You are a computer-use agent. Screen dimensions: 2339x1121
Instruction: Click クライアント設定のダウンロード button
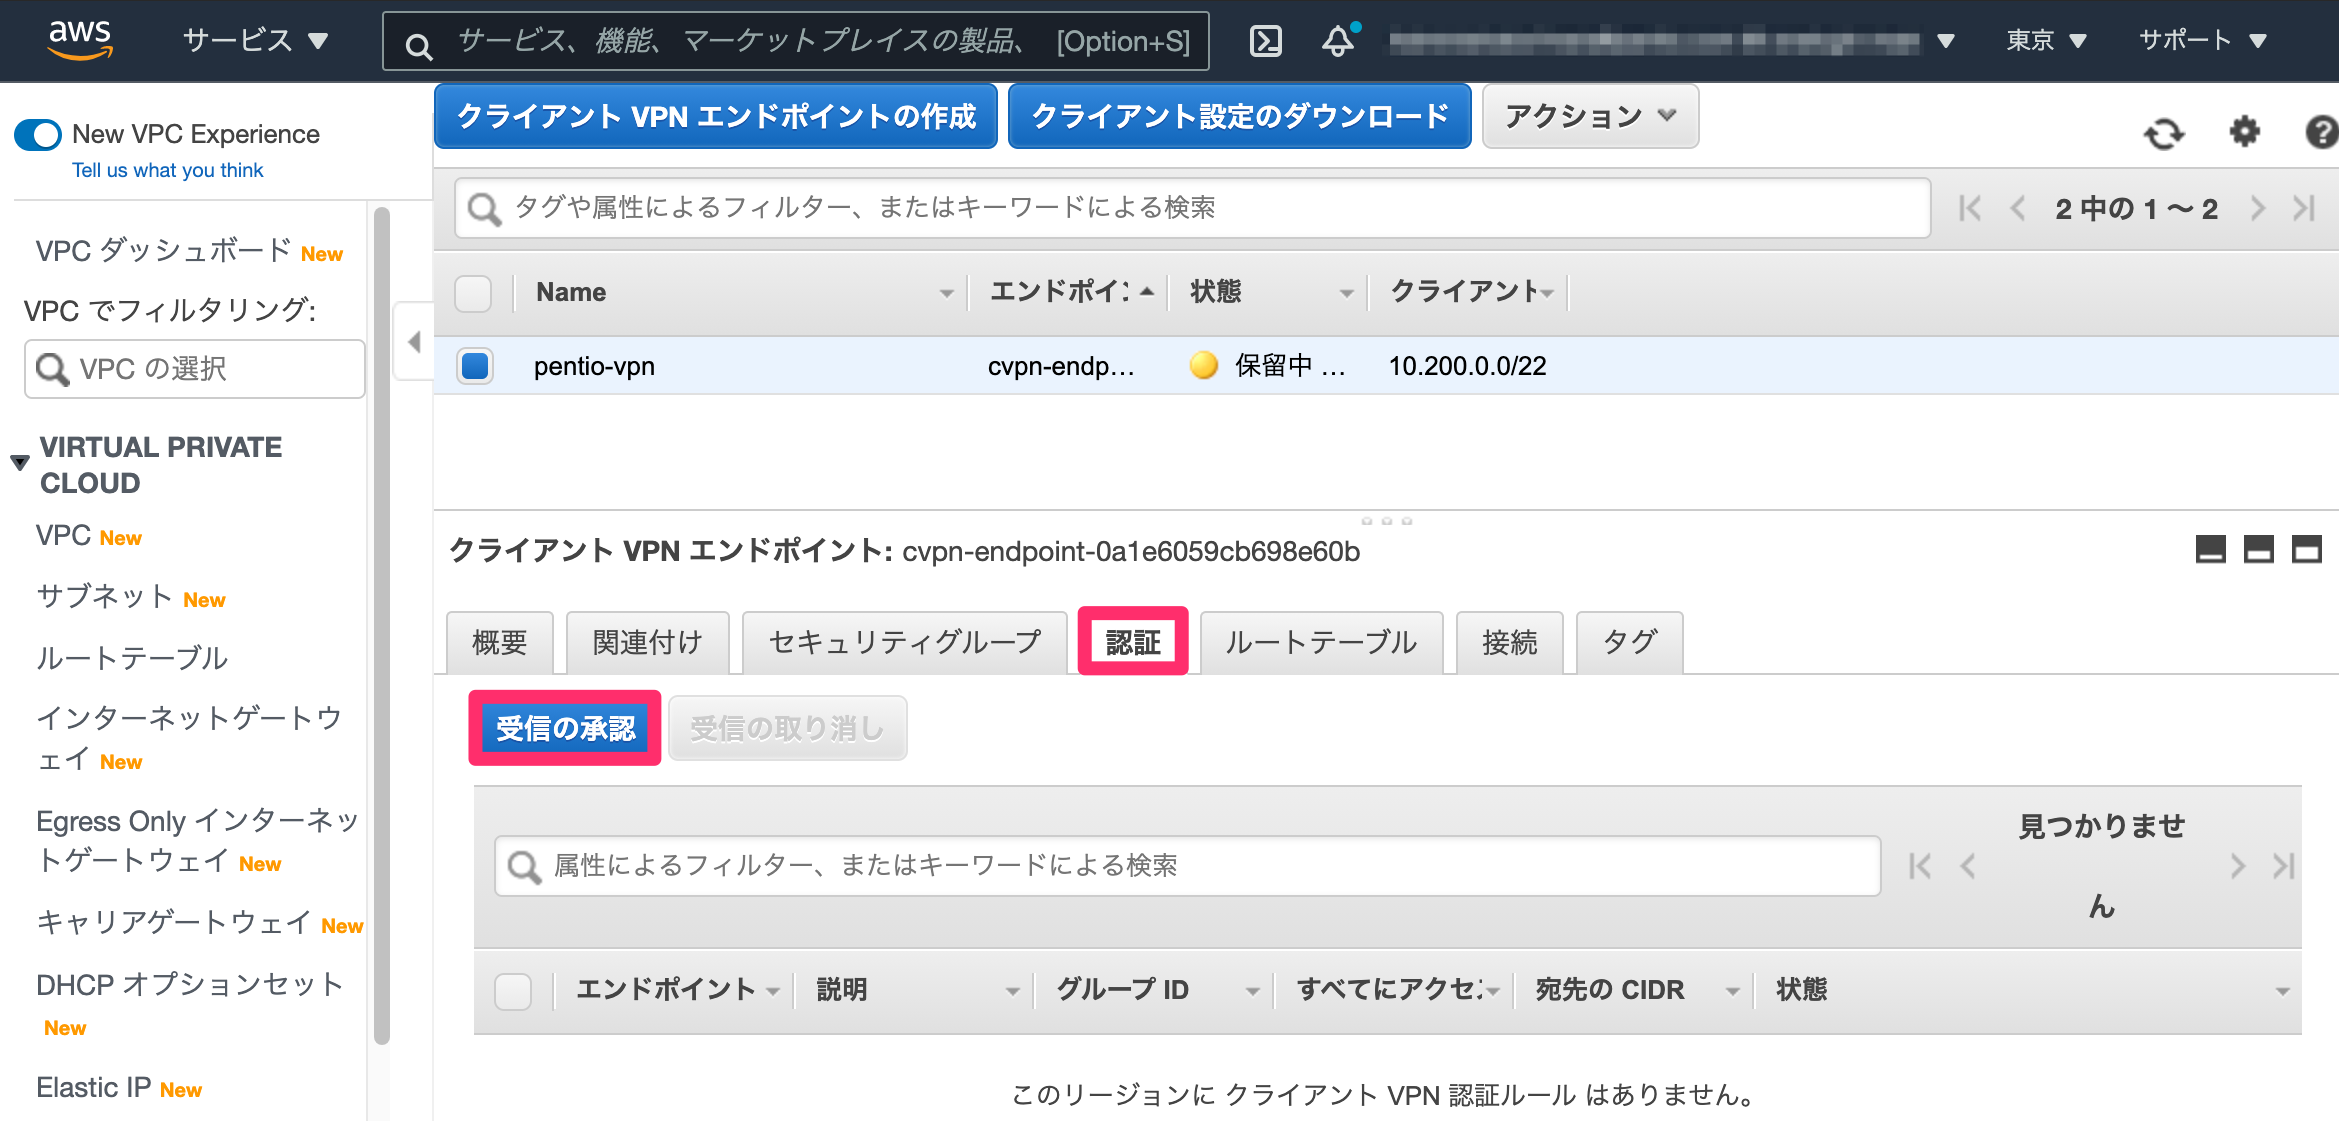(1239, 116)
